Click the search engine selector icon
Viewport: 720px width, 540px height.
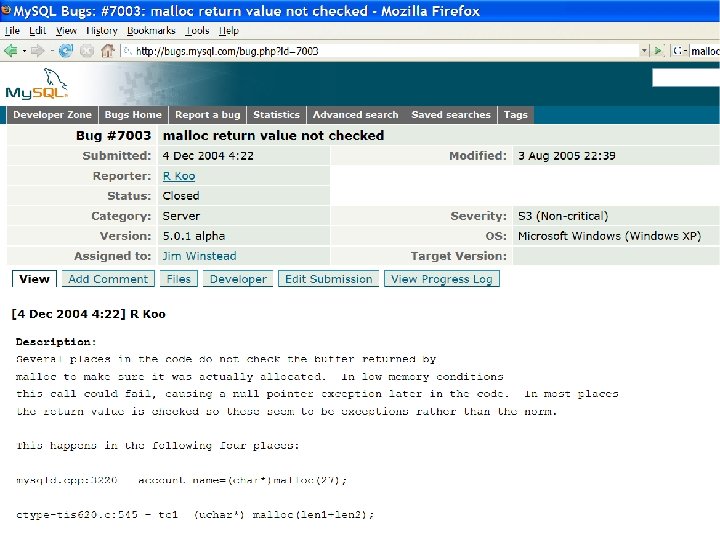coord(680,51)
